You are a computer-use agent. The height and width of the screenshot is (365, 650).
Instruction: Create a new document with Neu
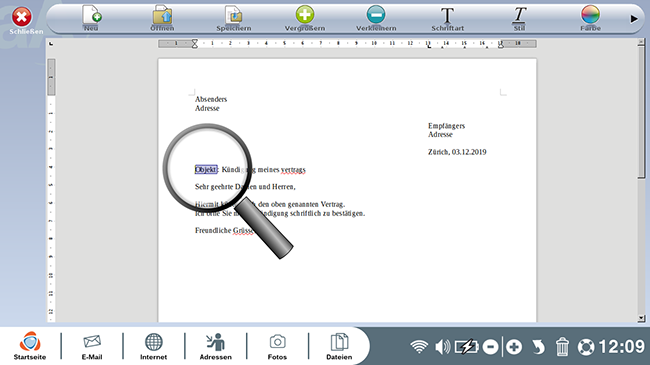tap(92, 18)
